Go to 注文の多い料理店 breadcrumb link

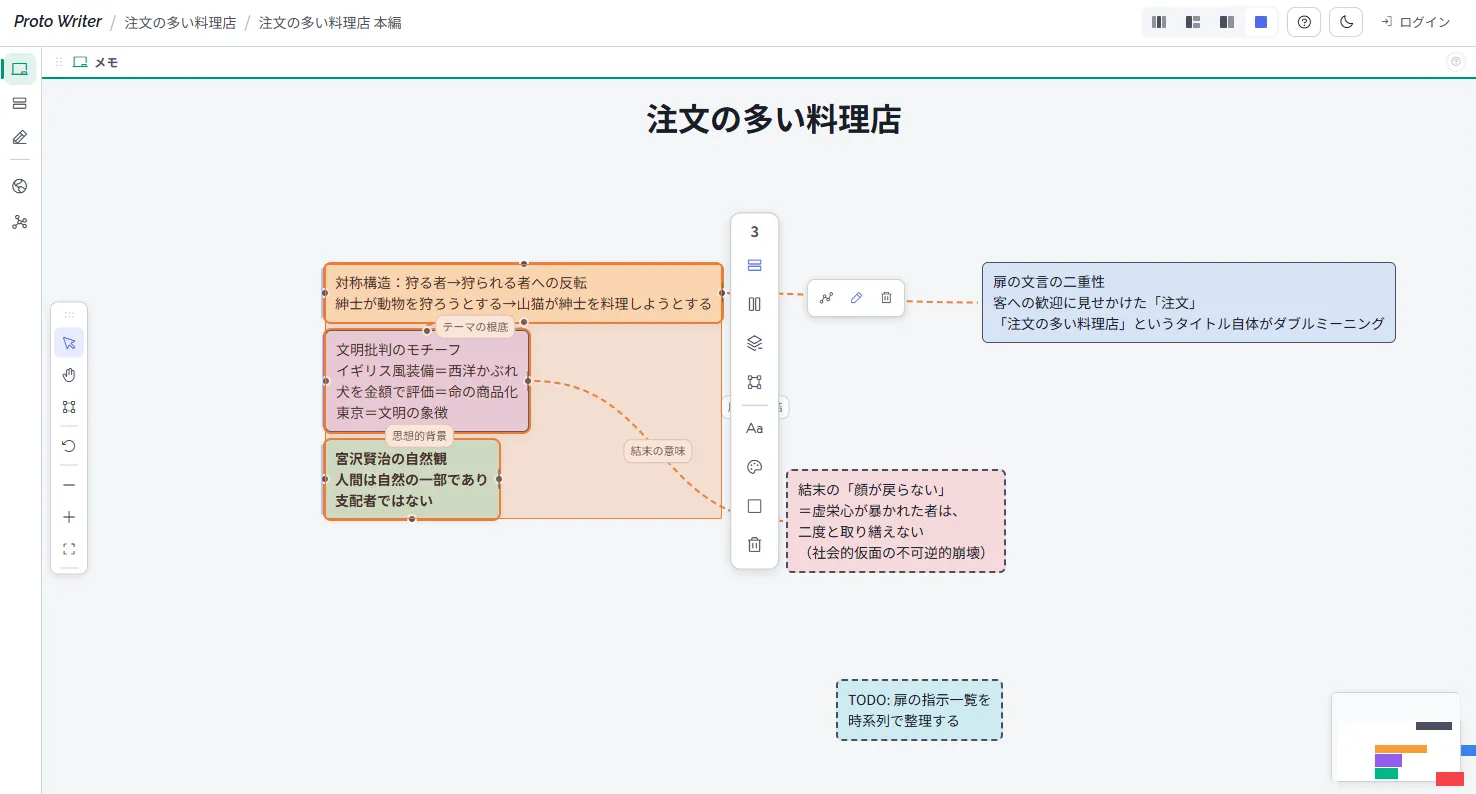pyautogui.click(x=180, y=22)
